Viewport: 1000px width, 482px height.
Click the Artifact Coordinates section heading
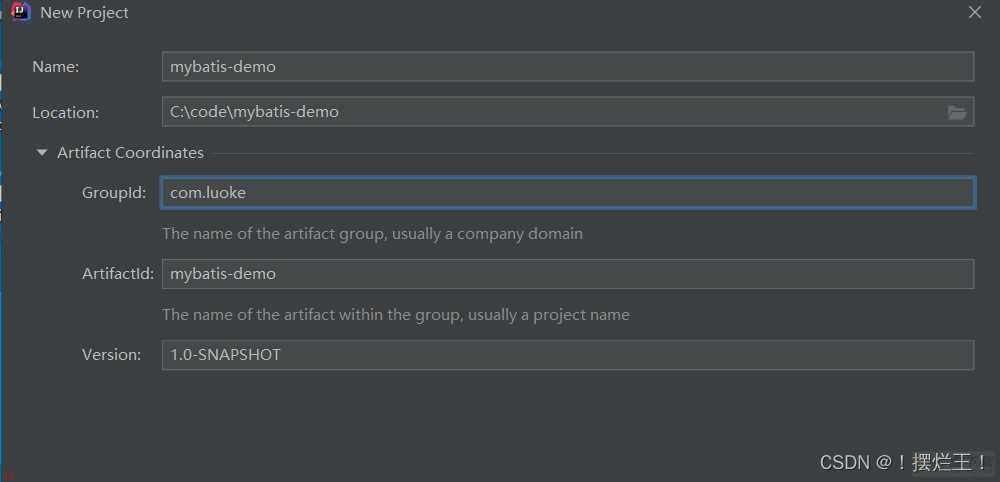point(130,153)
